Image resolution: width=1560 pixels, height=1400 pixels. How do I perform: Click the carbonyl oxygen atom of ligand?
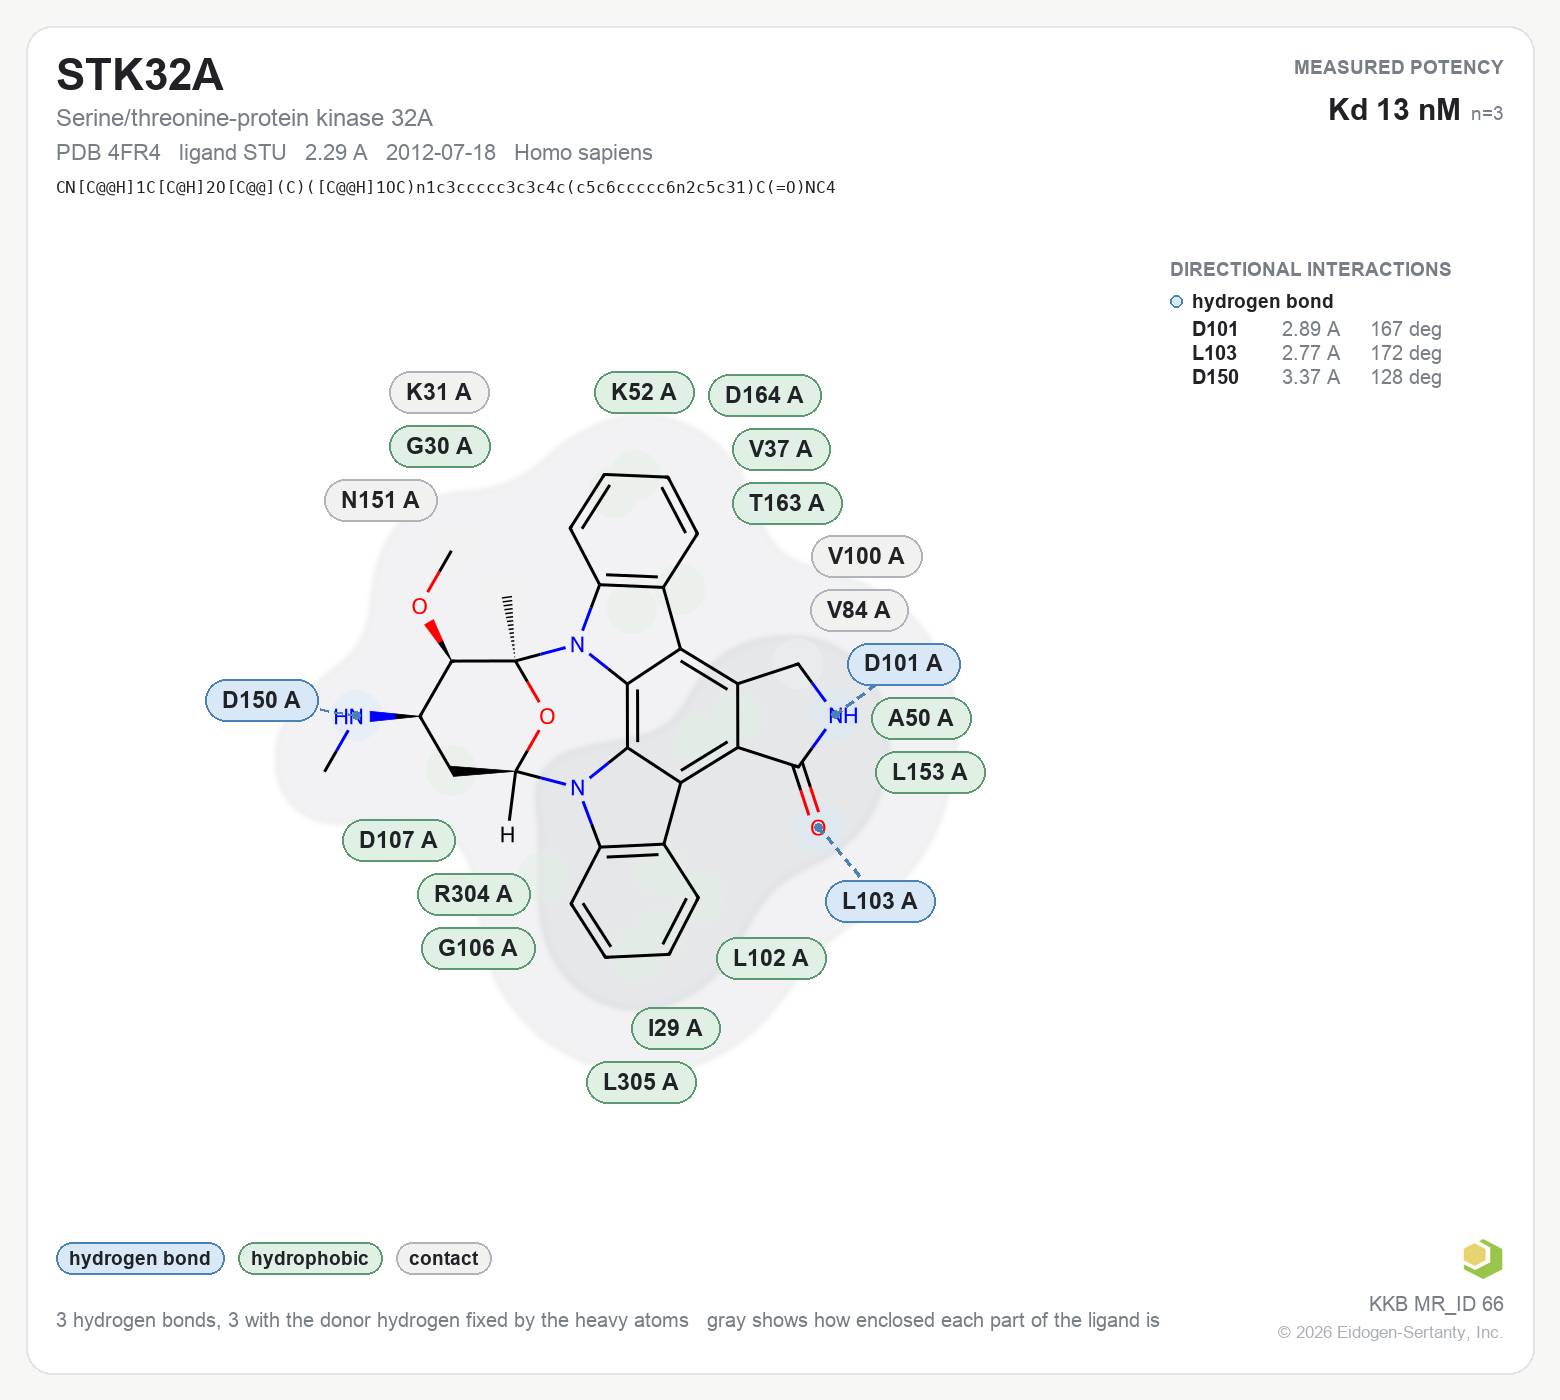(x=818, y=827)
